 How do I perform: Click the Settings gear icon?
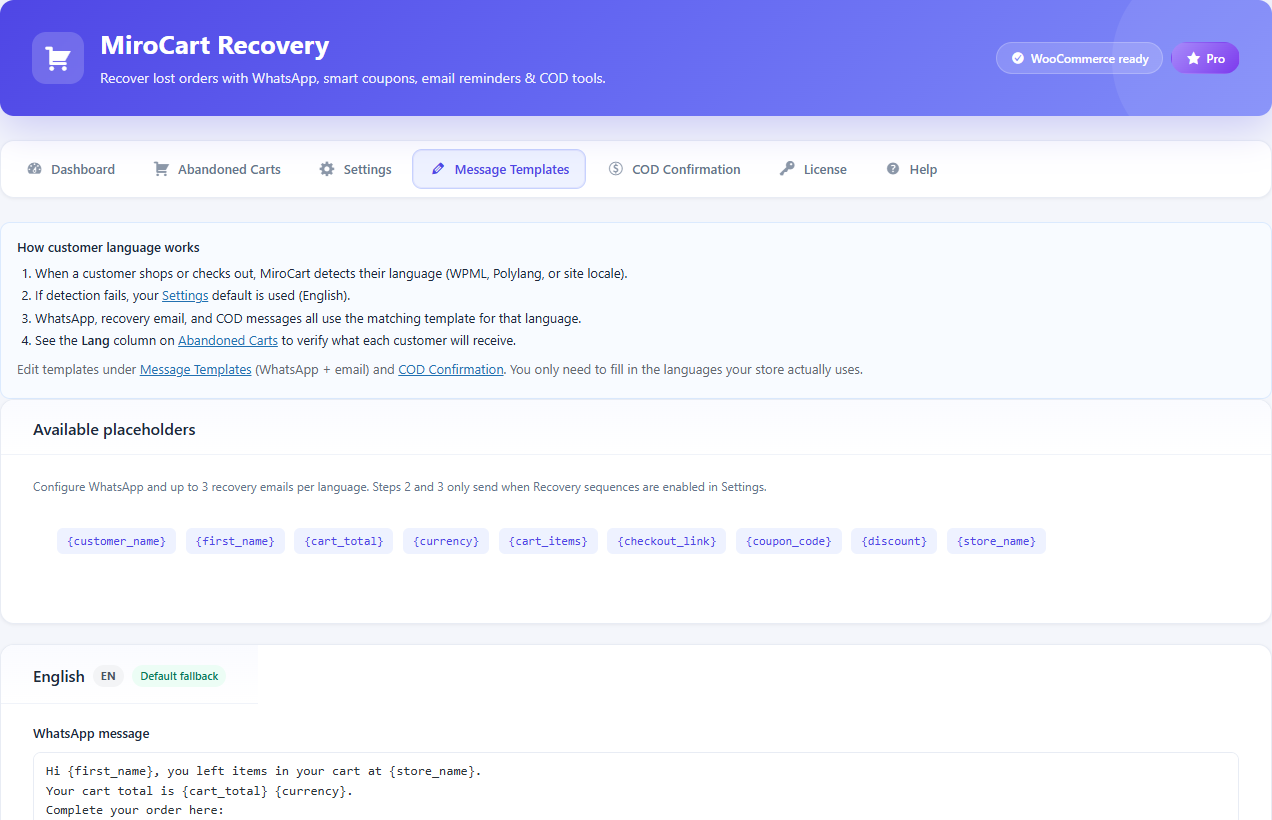click(327, 169)
